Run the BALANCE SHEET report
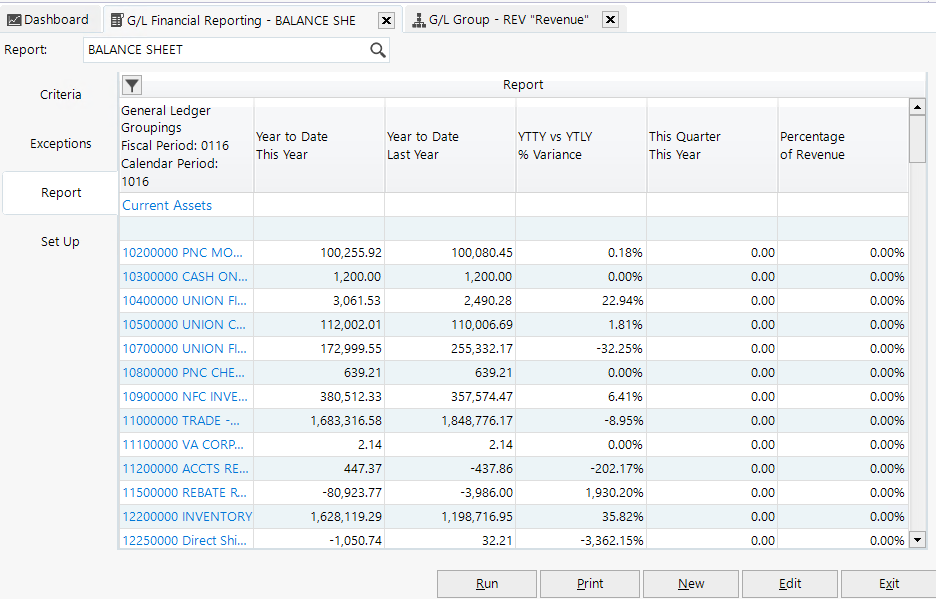Screen dimensions: 936x599 pos(487,583)
